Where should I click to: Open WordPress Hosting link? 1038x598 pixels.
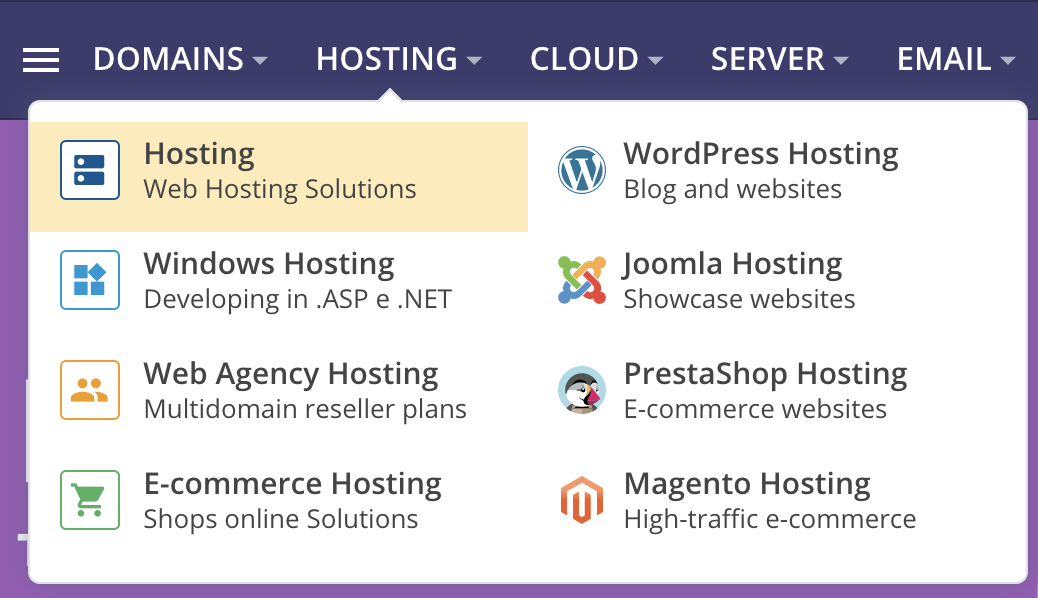[761, 154]
